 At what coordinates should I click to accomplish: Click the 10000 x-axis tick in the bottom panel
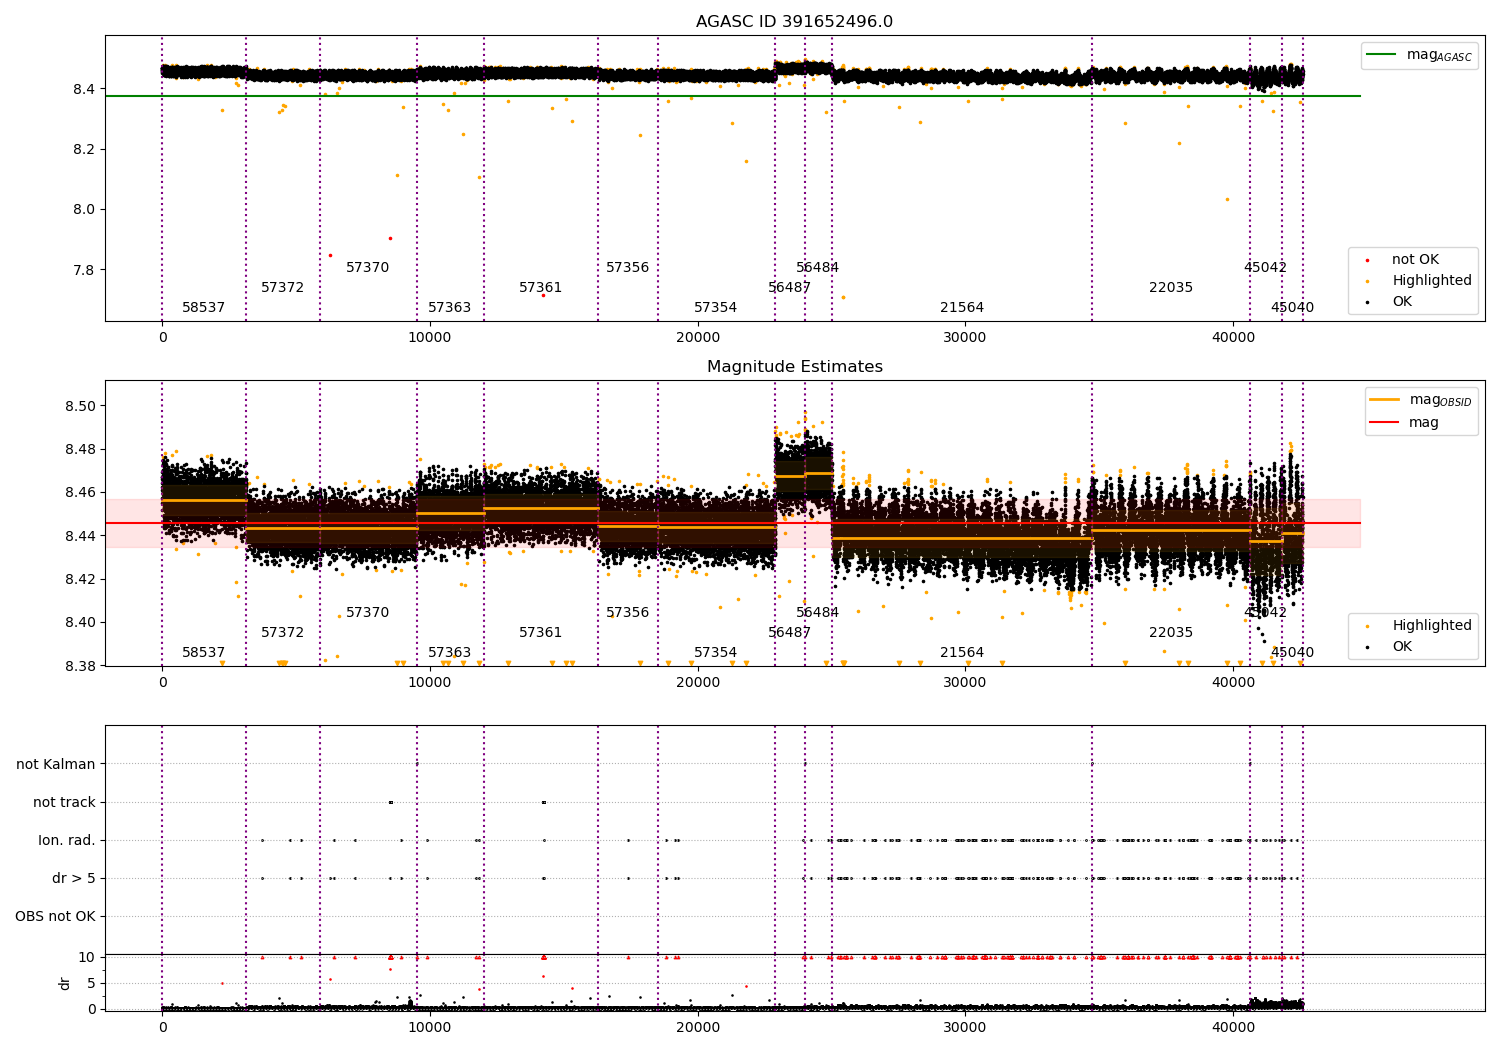click(430, 1029)
